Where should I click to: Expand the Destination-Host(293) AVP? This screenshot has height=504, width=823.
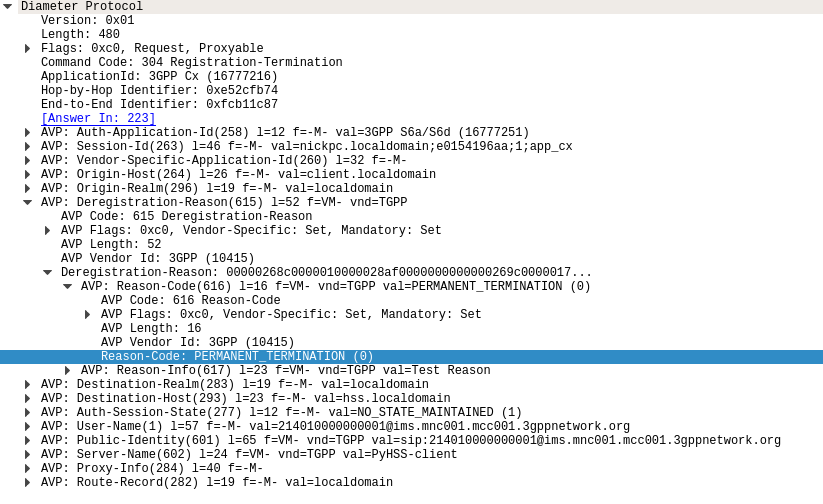click(x=27, y=398)
